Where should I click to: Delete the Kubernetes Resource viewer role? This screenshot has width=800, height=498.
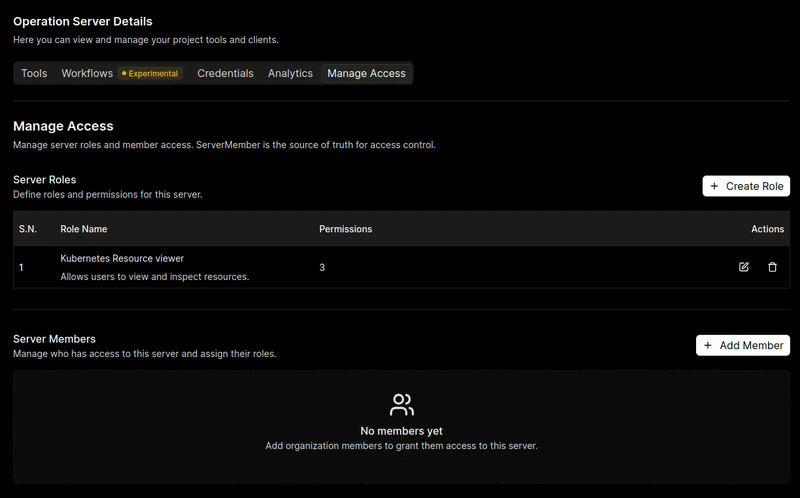click(772, 267)
